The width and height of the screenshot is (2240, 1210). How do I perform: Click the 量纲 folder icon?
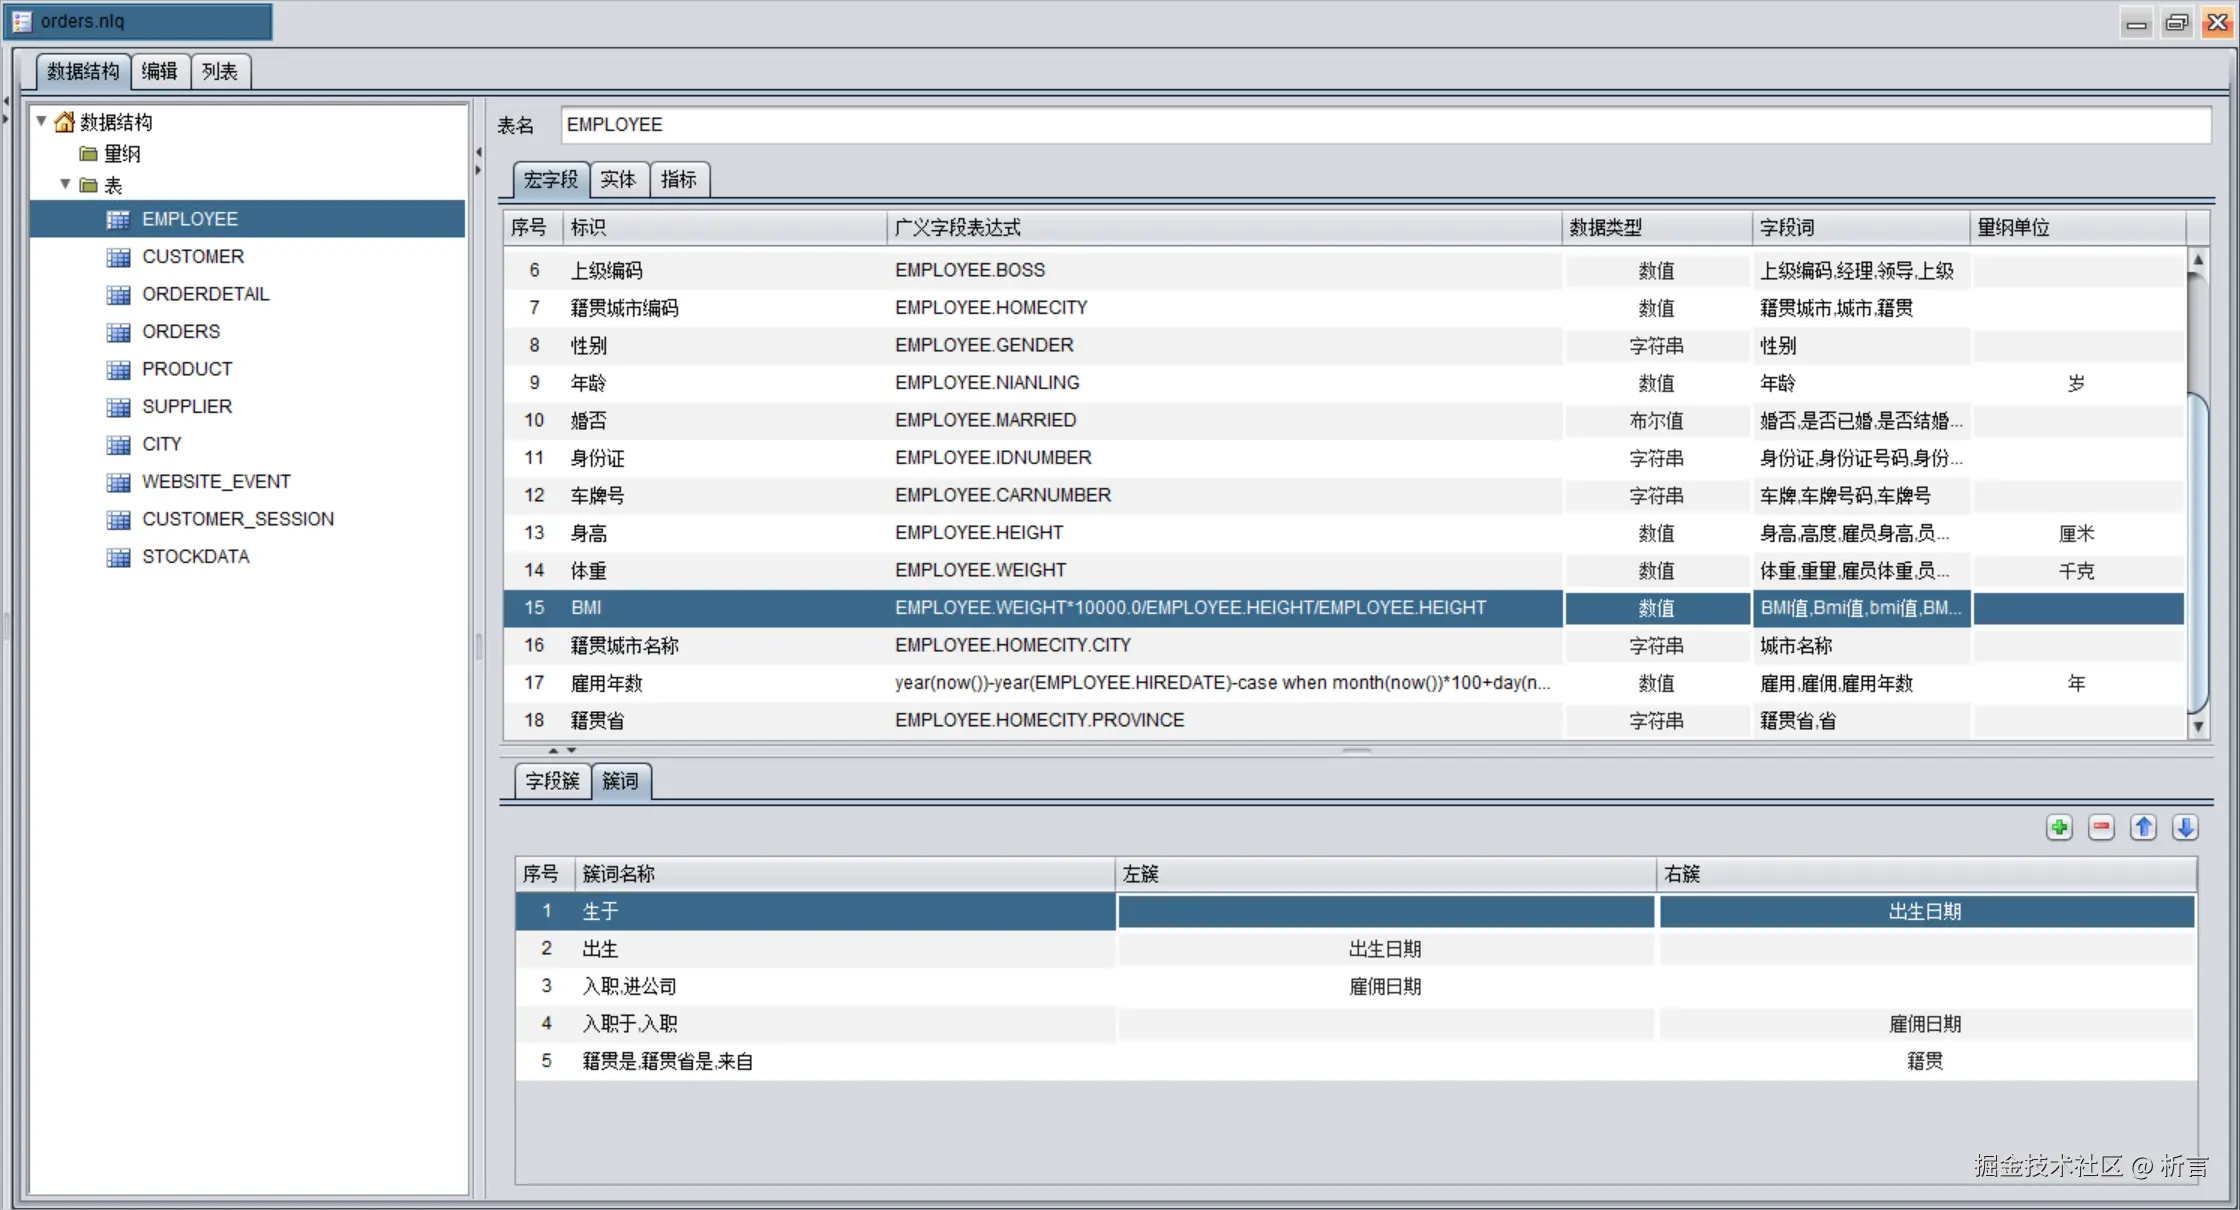[89, 154]
